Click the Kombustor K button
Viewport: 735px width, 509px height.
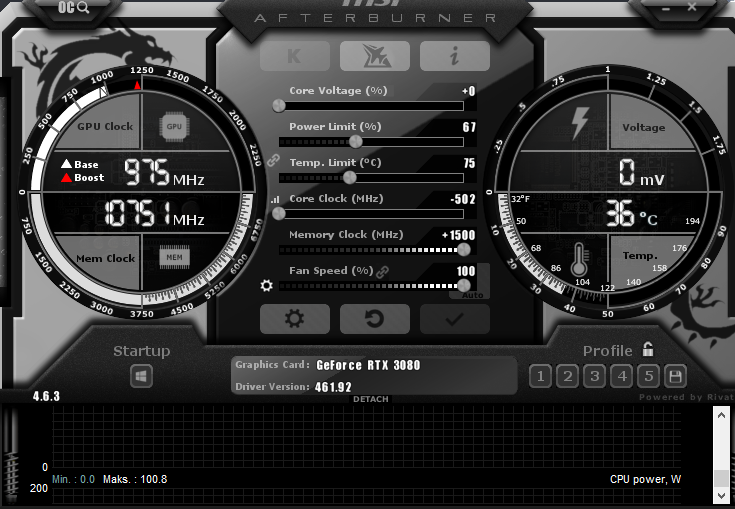click(x=295, y=56)
